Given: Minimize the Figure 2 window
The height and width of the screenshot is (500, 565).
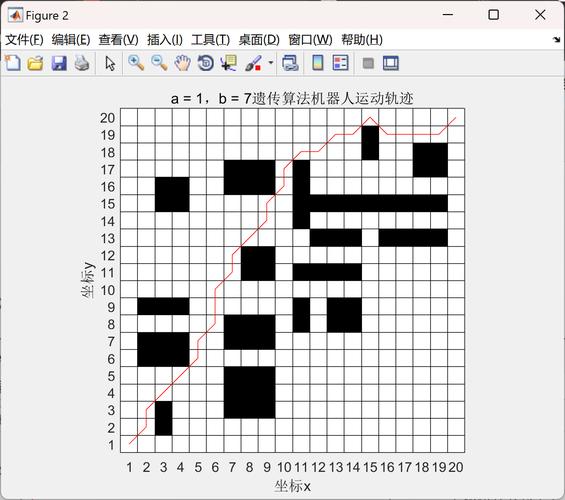Looking at the screenshot, I should point(448,15).
